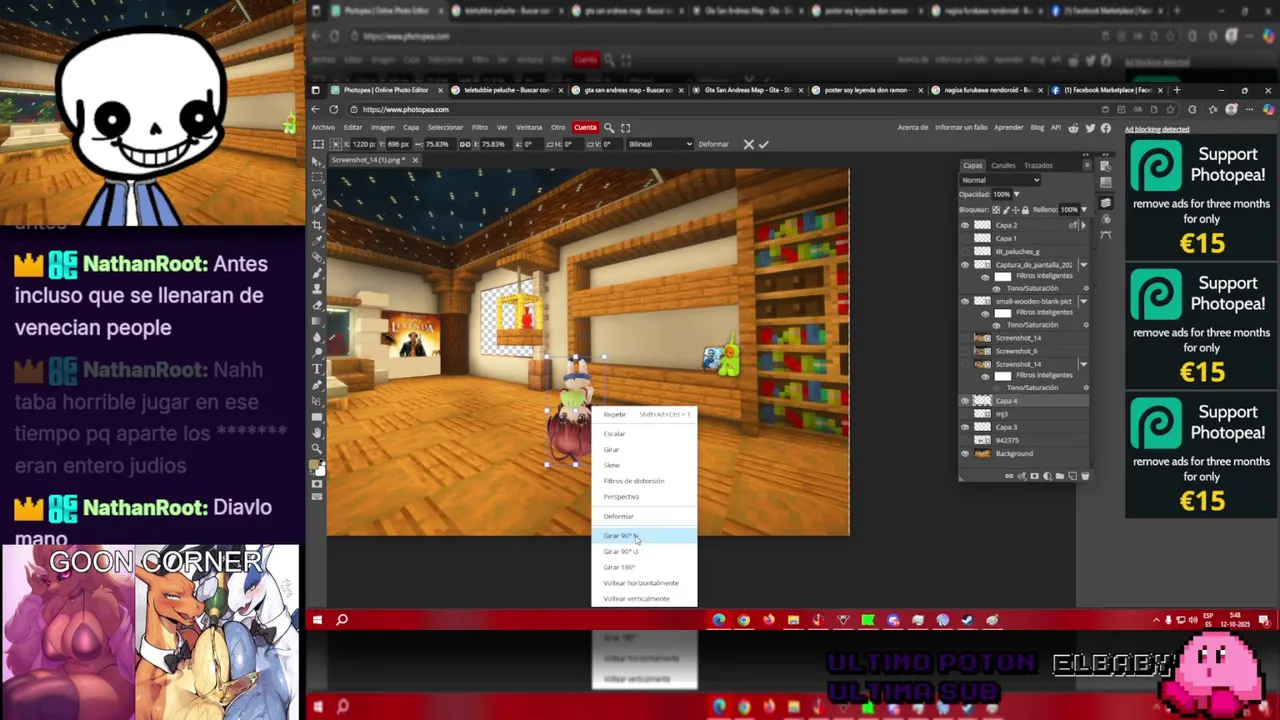
Task: Click the Facebook icon in Photopea header
Action: click(x=1105, y=128)
